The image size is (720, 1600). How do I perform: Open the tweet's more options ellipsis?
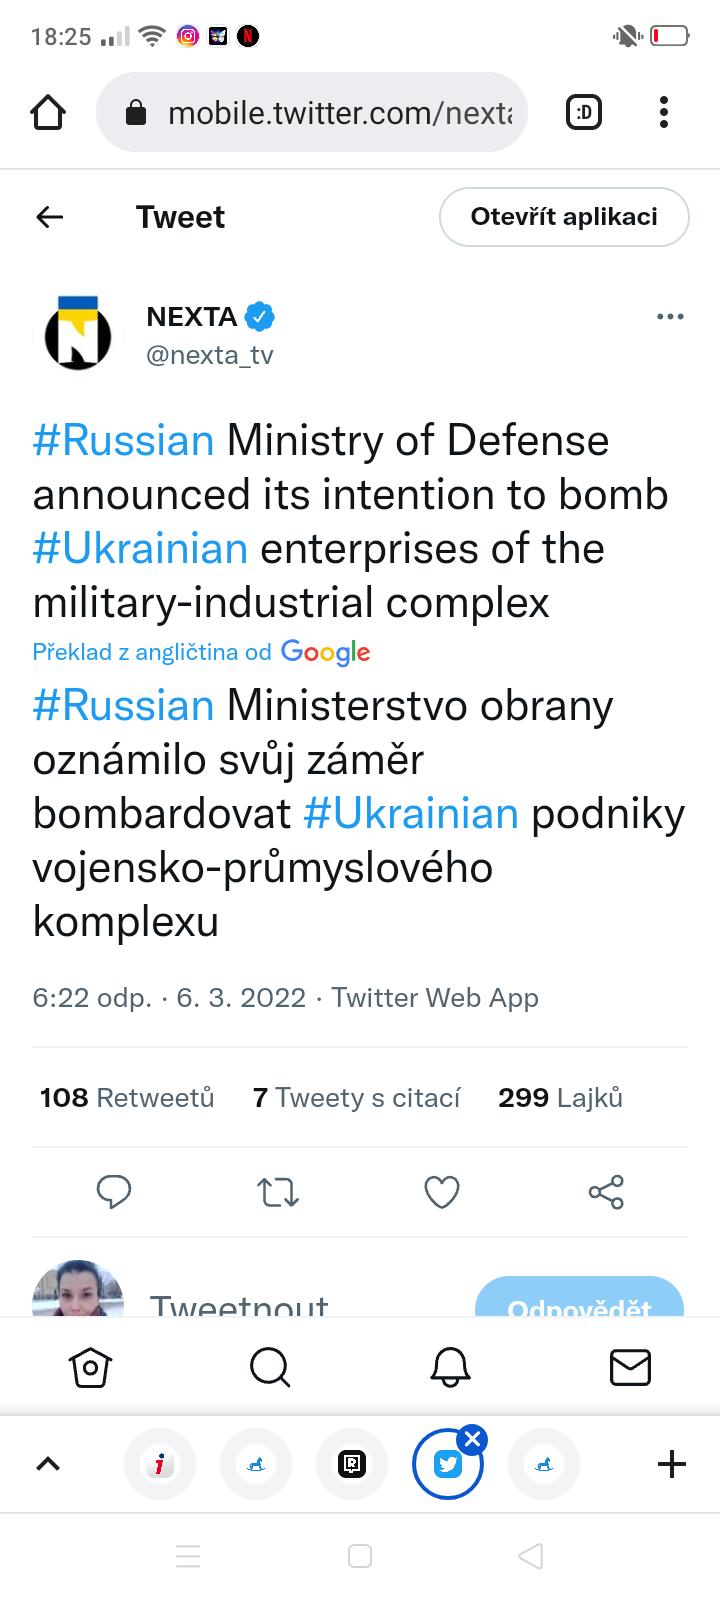[x=670, y=317]
